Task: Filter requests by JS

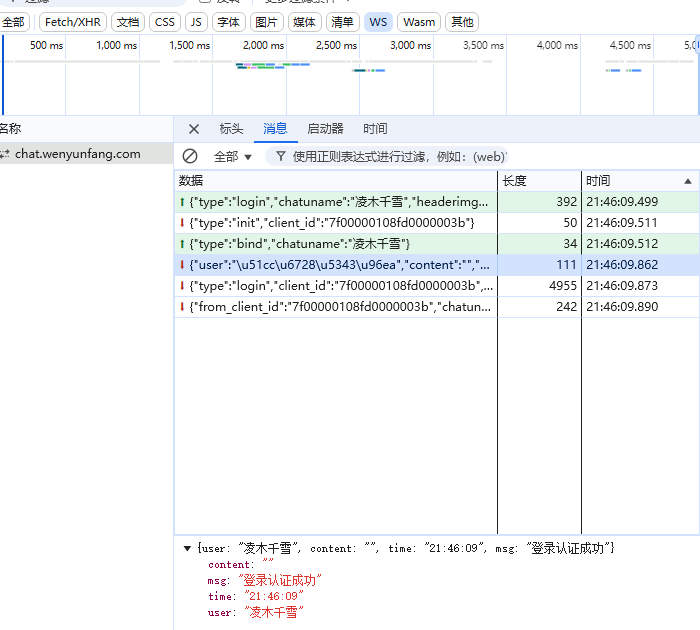Action: coord(196,22)
